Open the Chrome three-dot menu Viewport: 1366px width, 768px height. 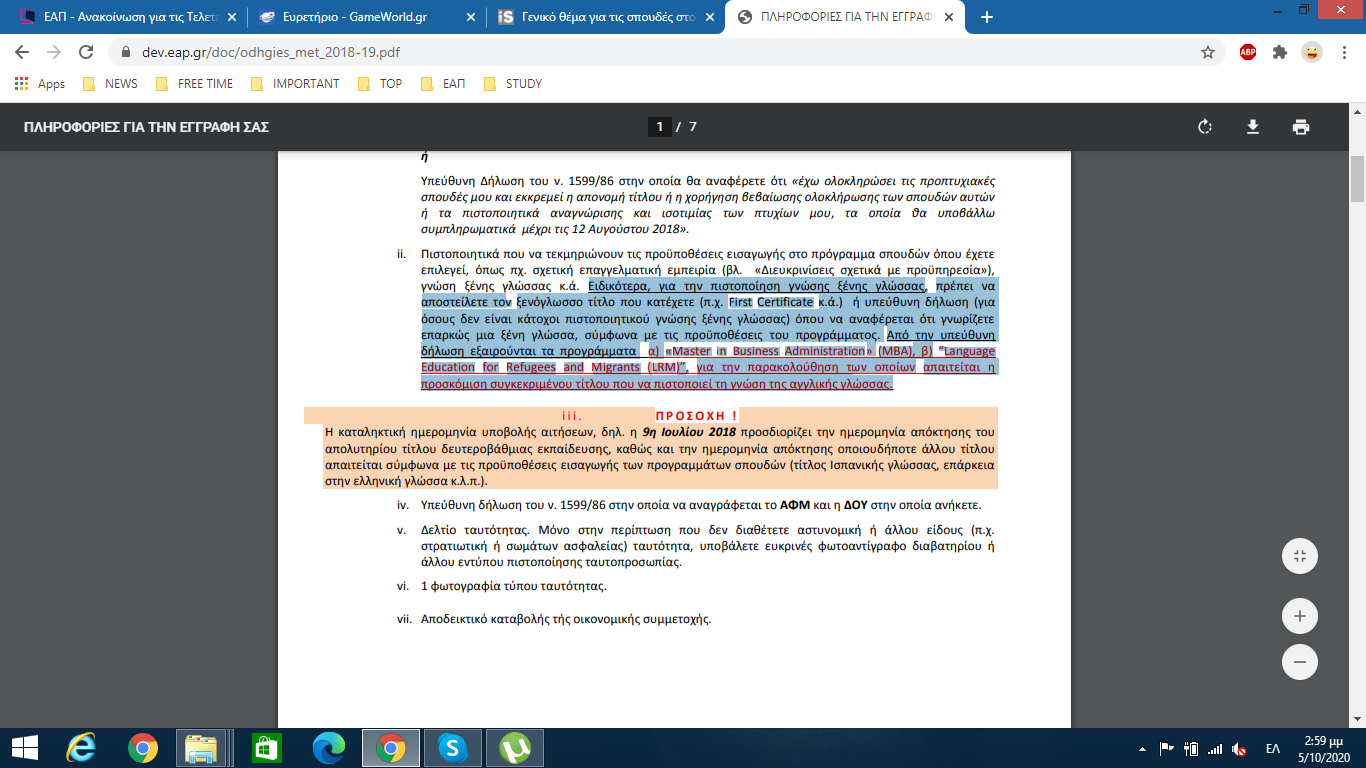click(x=1344, y=52)
